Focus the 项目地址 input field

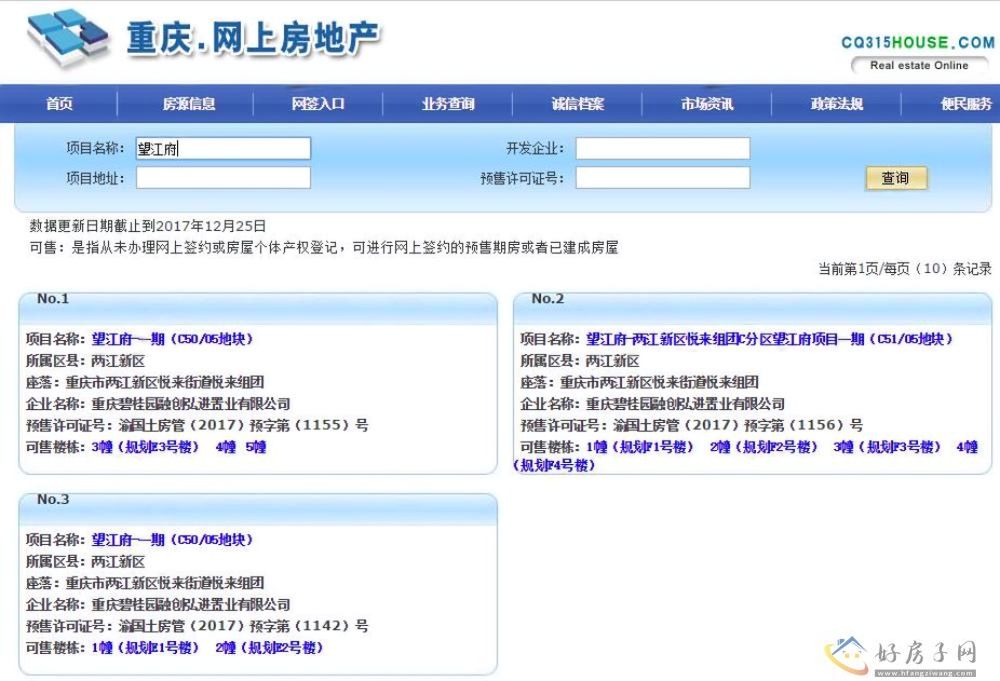[223, 178]
